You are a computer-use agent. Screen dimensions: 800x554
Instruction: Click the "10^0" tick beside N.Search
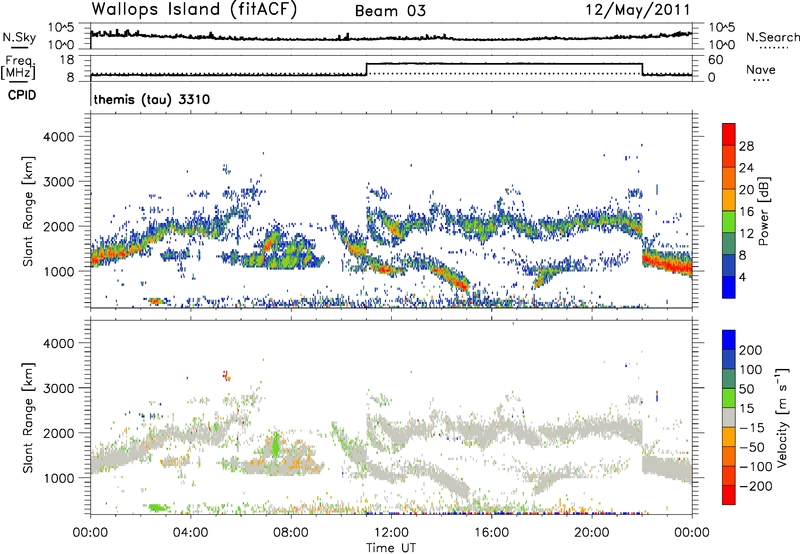tap(721, 45)
